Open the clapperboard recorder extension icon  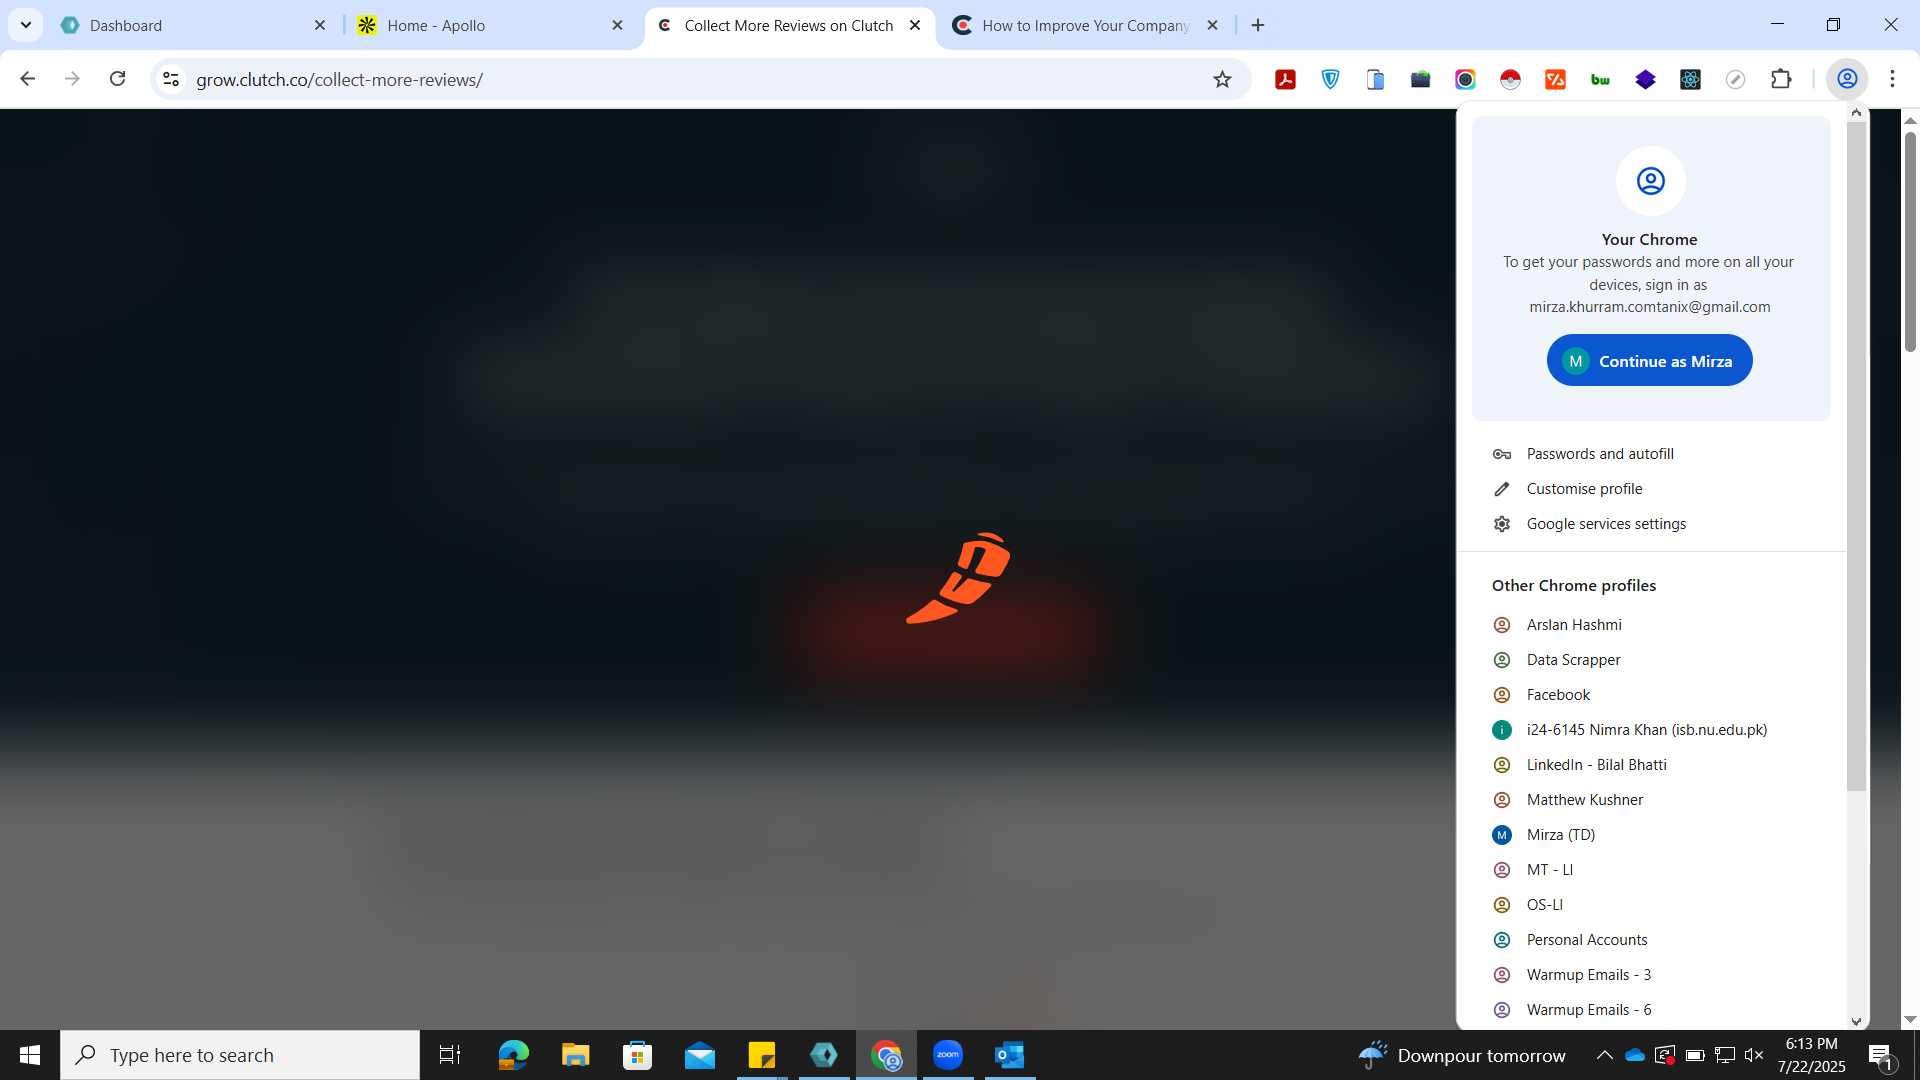coord(1420,79)
